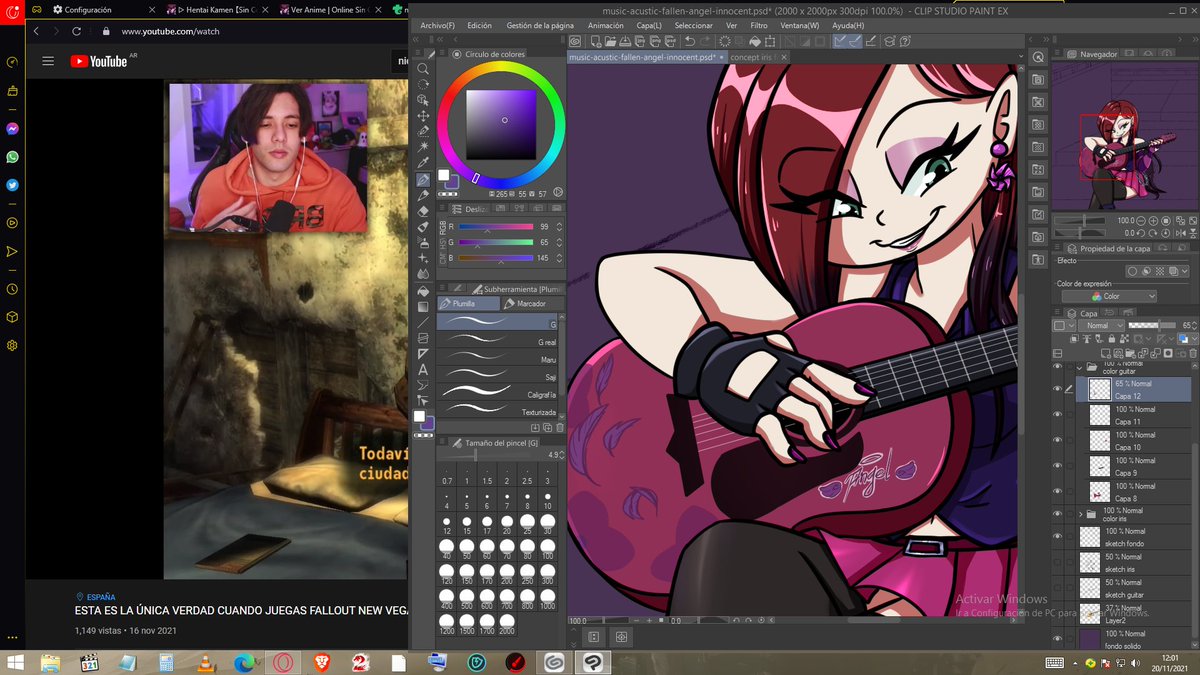Hide the Capa 9 layer

pos(1057,466)
